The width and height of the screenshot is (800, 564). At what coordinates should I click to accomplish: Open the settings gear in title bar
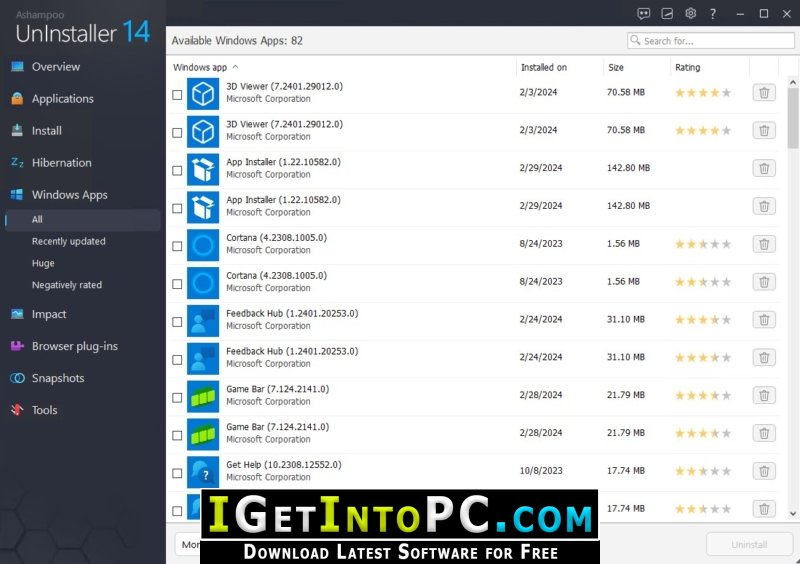690,13
